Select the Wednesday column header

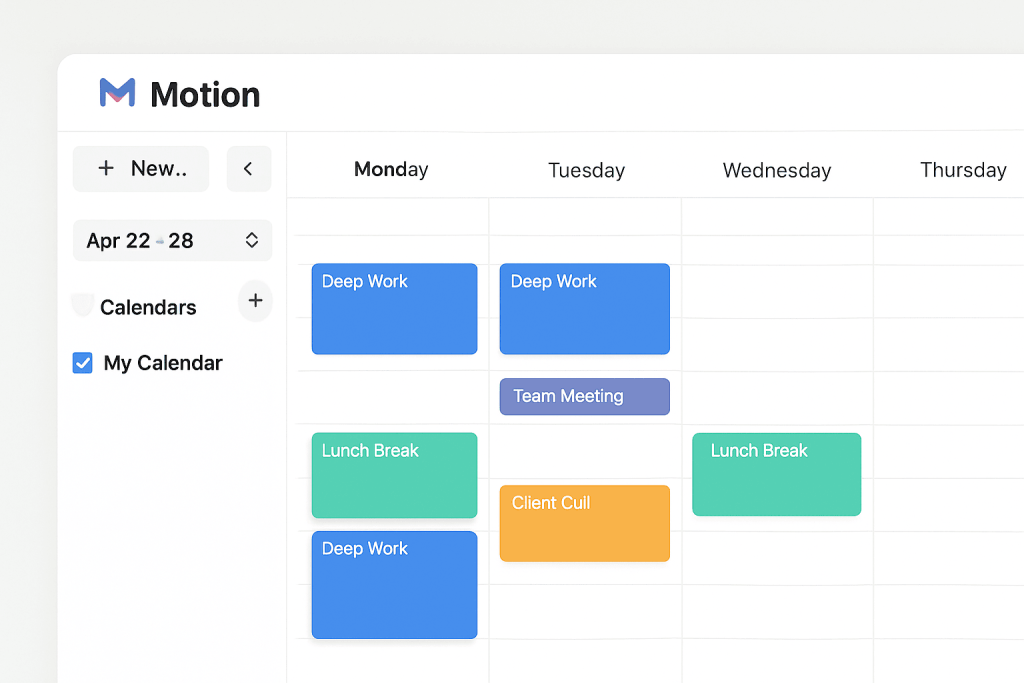[776, 170]
